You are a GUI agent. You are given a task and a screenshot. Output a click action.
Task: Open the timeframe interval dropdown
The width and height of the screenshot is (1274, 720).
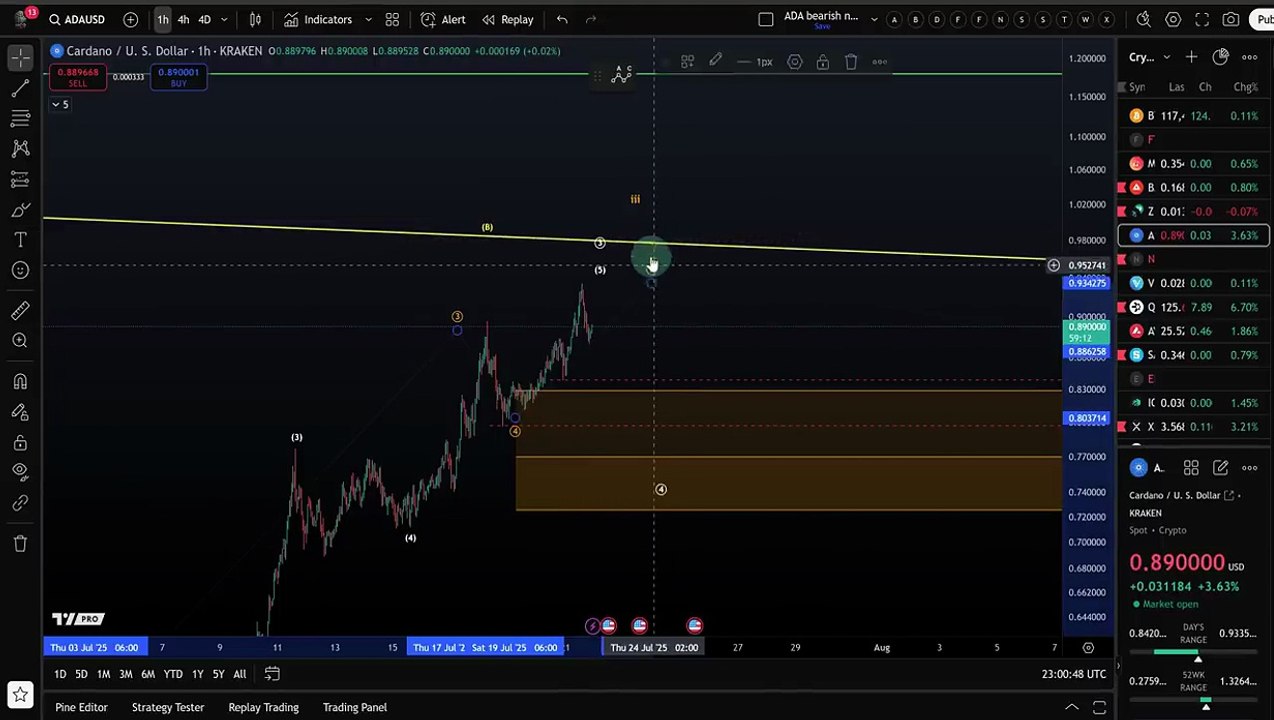coord(224,19)
